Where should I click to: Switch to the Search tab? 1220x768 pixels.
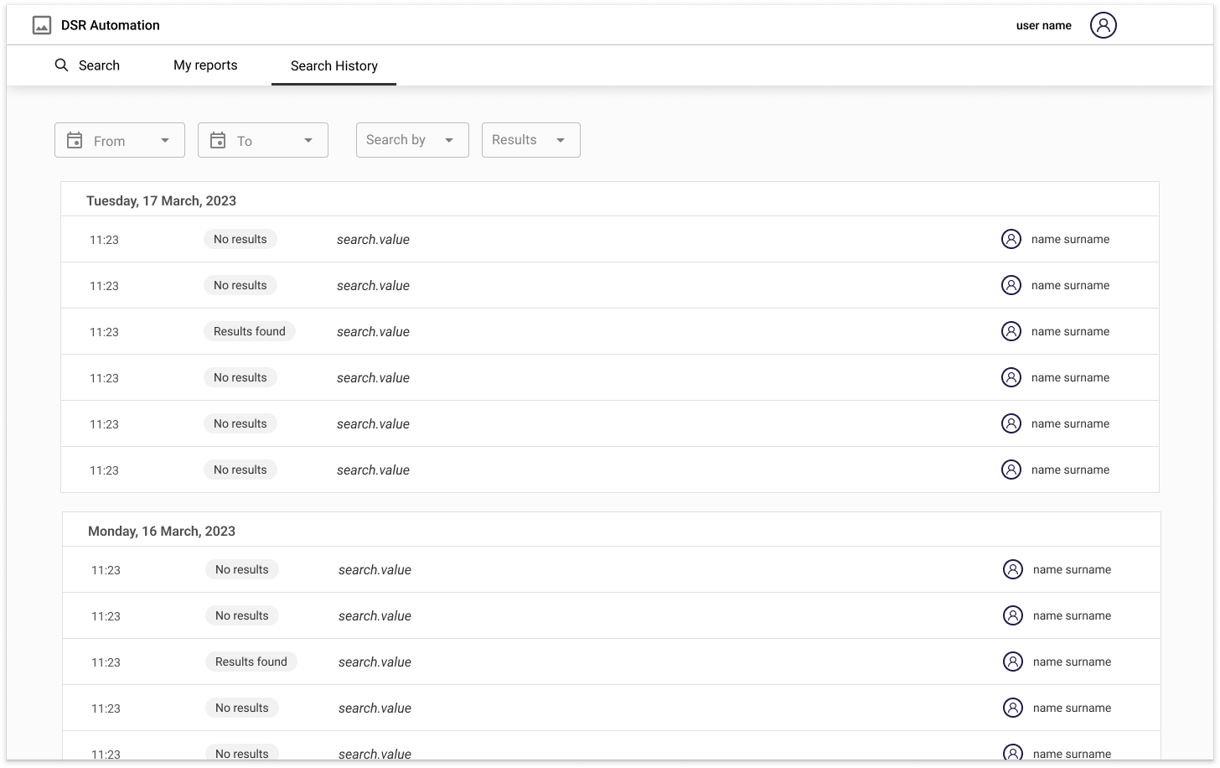coord(87,65)
